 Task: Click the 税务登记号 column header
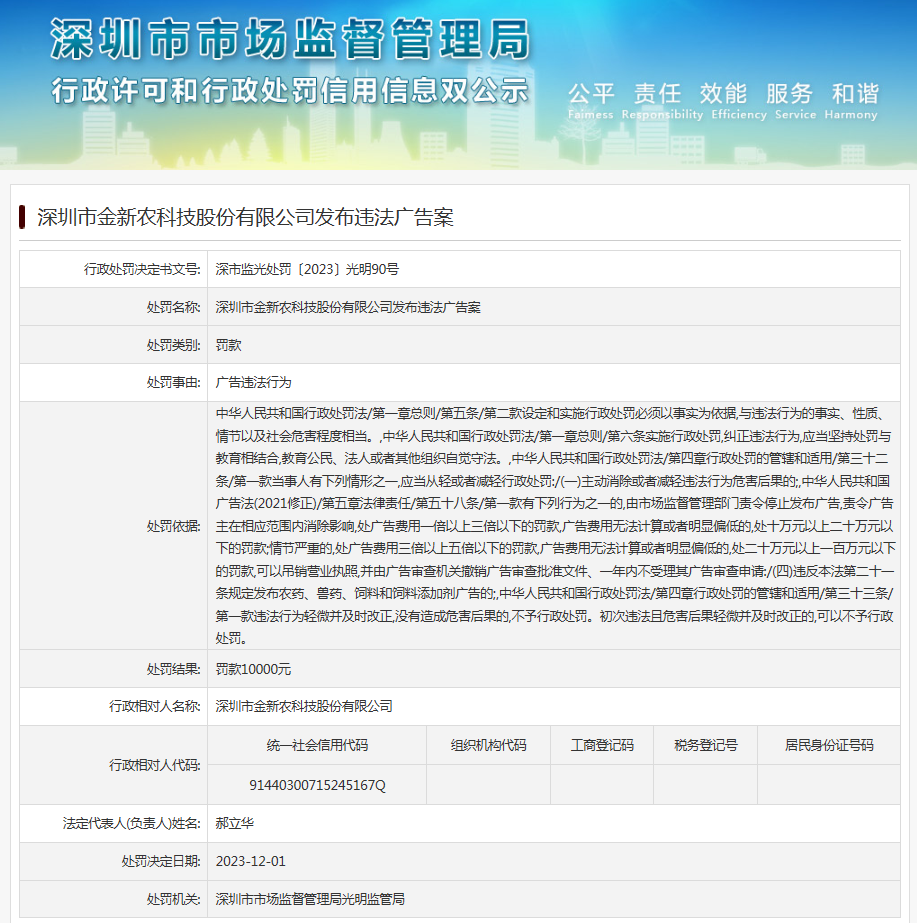click(706, 745)
